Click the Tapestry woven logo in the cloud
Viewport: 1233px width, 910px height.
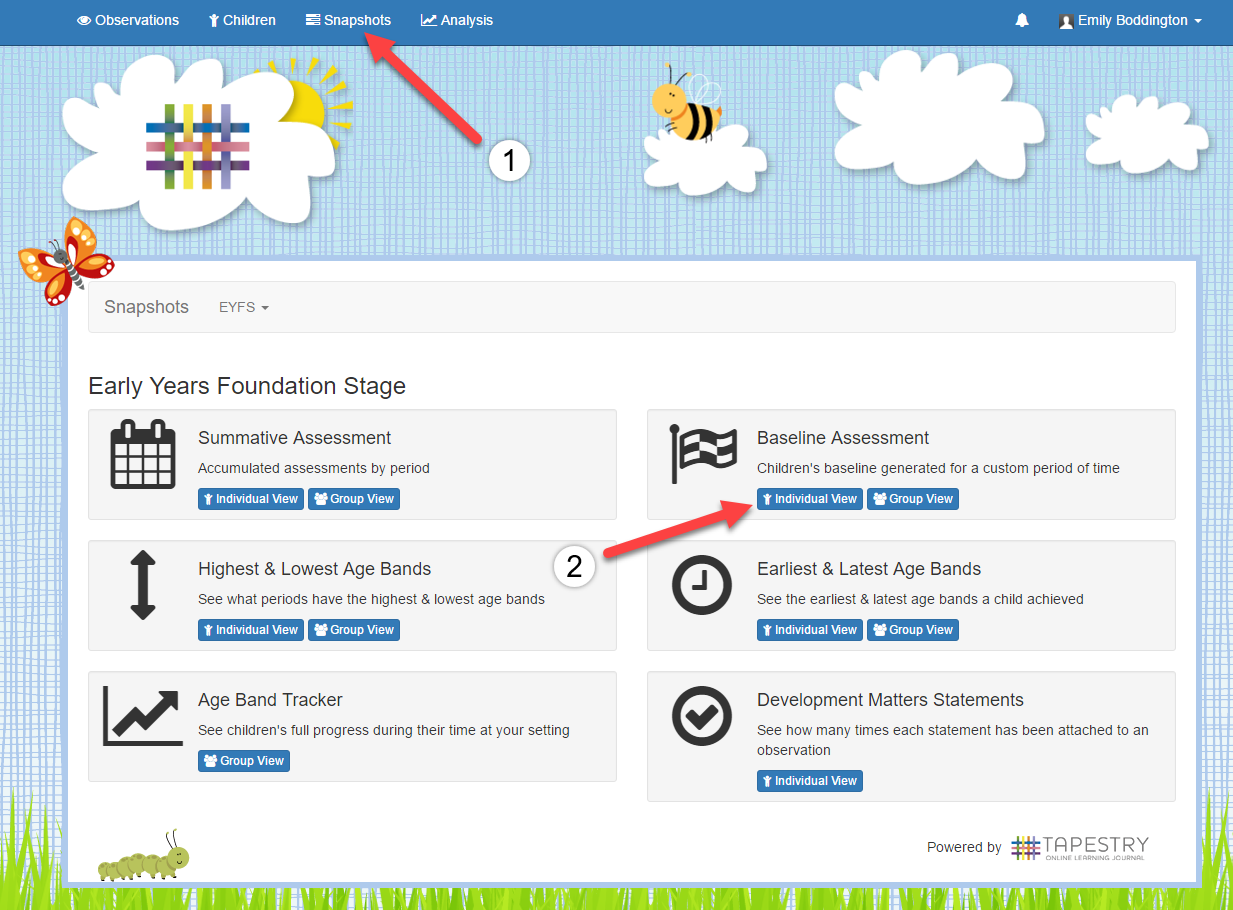pos(198,146)
